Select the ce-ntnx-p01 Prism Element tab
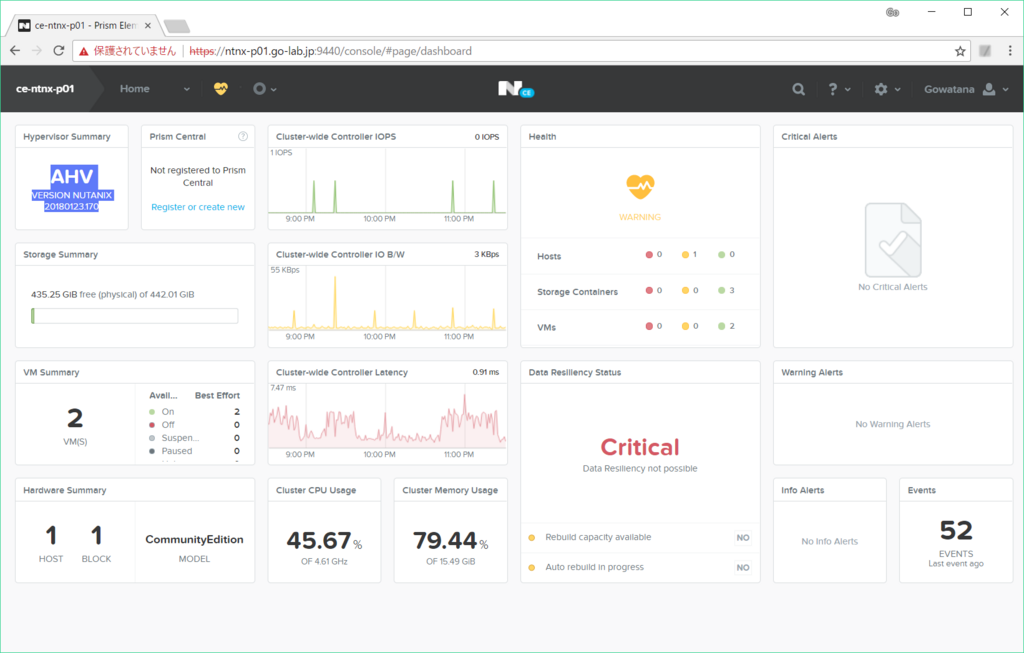This screenshot has width=1024, height=653. pos(86,25)
